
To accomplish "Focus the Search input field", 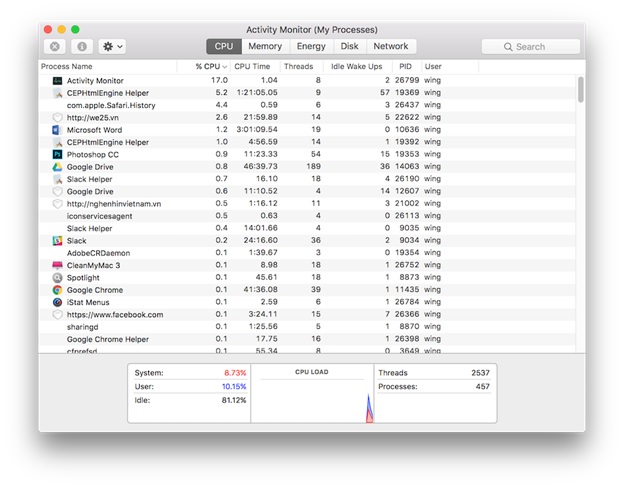I will (531, 47).
